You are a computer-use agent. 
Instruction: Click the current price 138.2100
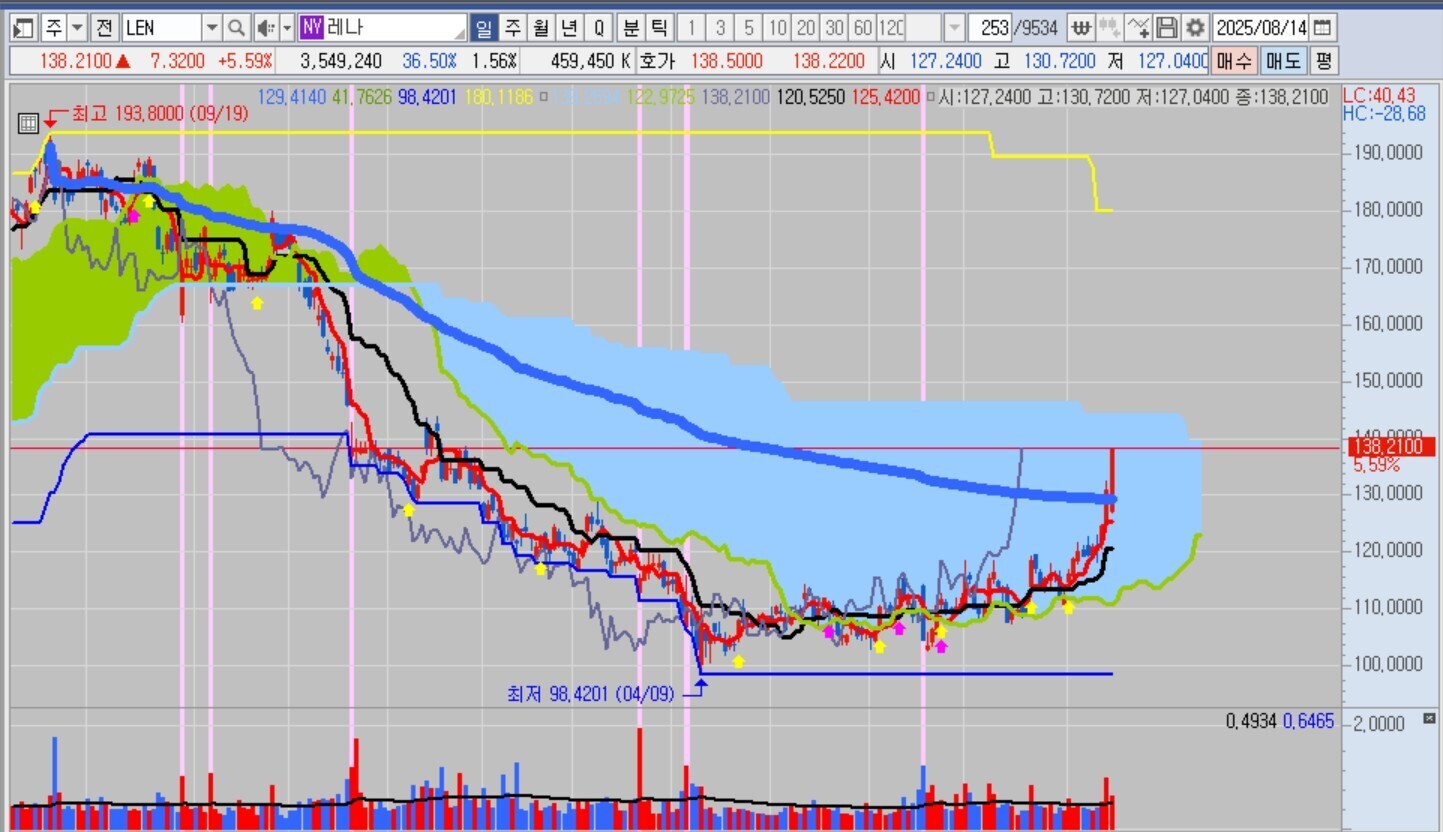click(76, 61)
